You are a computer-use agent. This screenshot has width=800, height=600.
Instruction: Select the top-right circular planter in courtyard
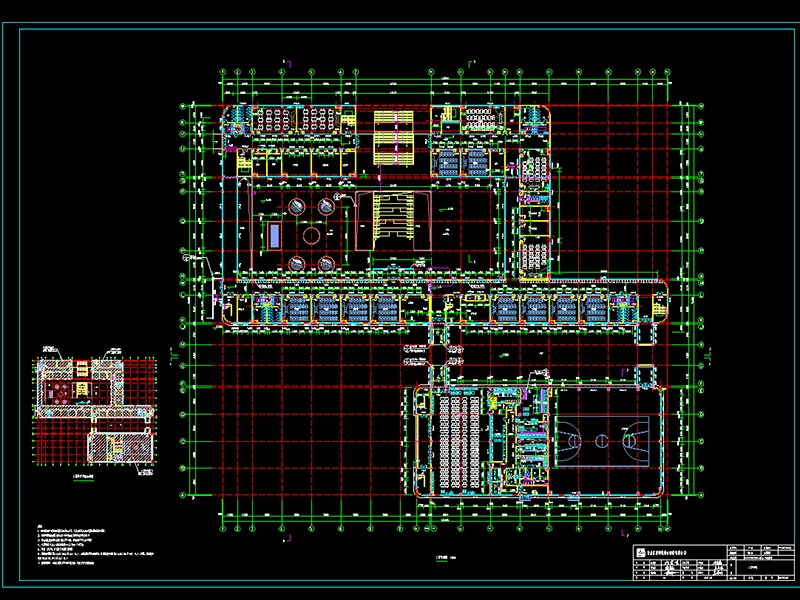tap(326, 207)
